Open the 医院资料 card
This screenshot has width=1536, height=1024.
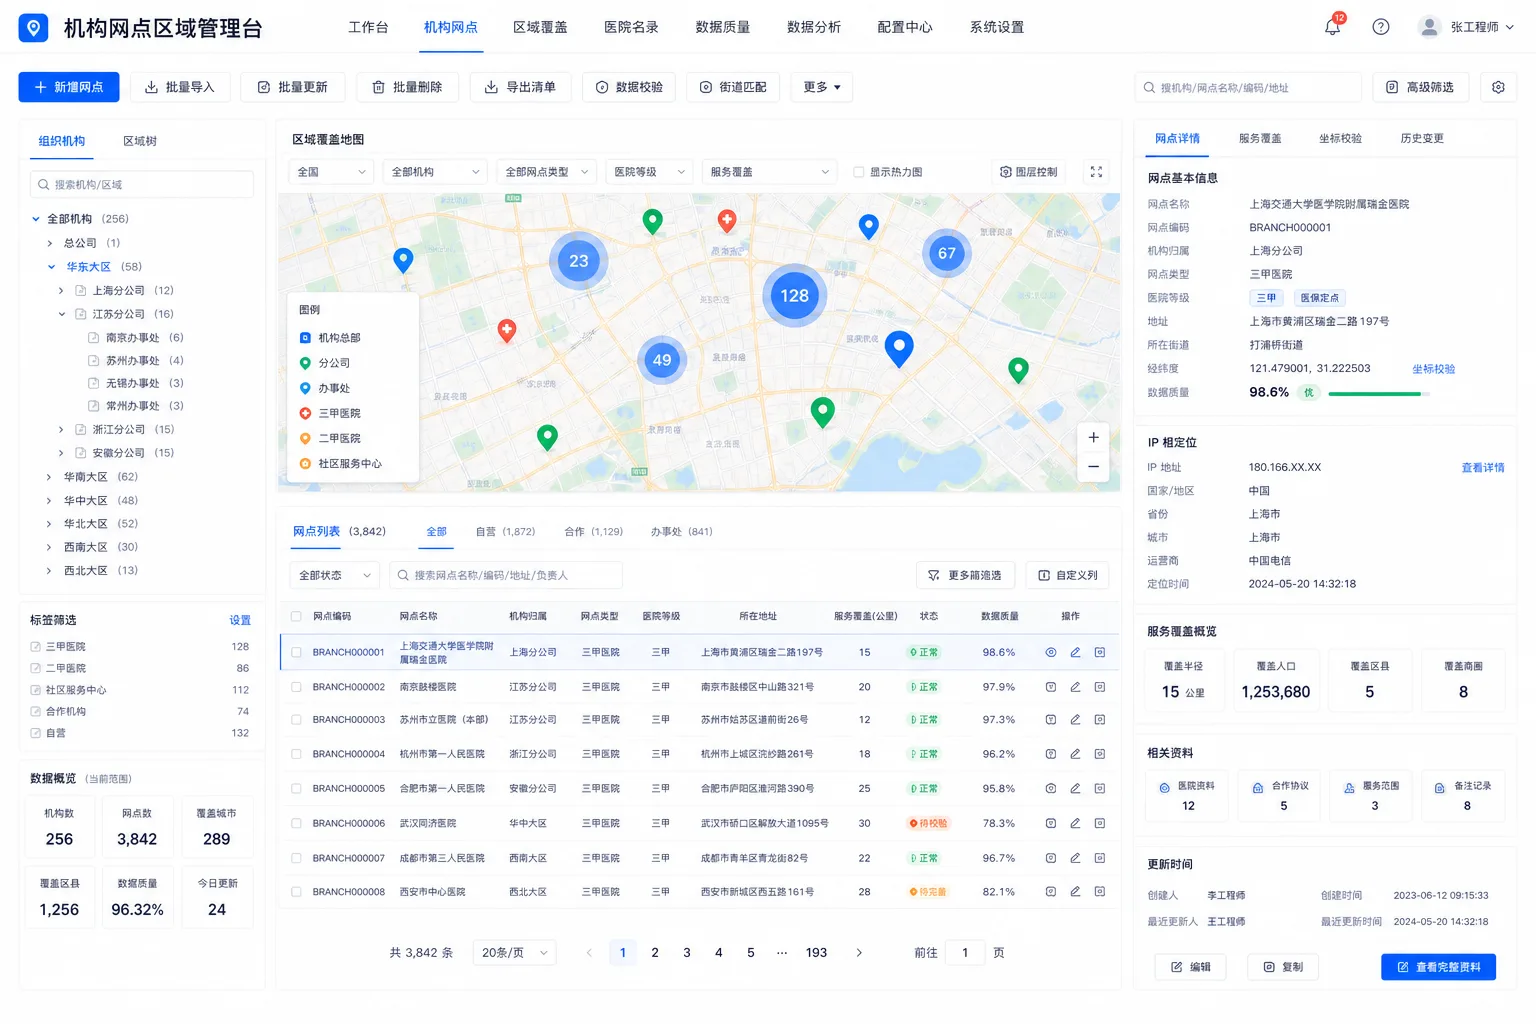1186,796
